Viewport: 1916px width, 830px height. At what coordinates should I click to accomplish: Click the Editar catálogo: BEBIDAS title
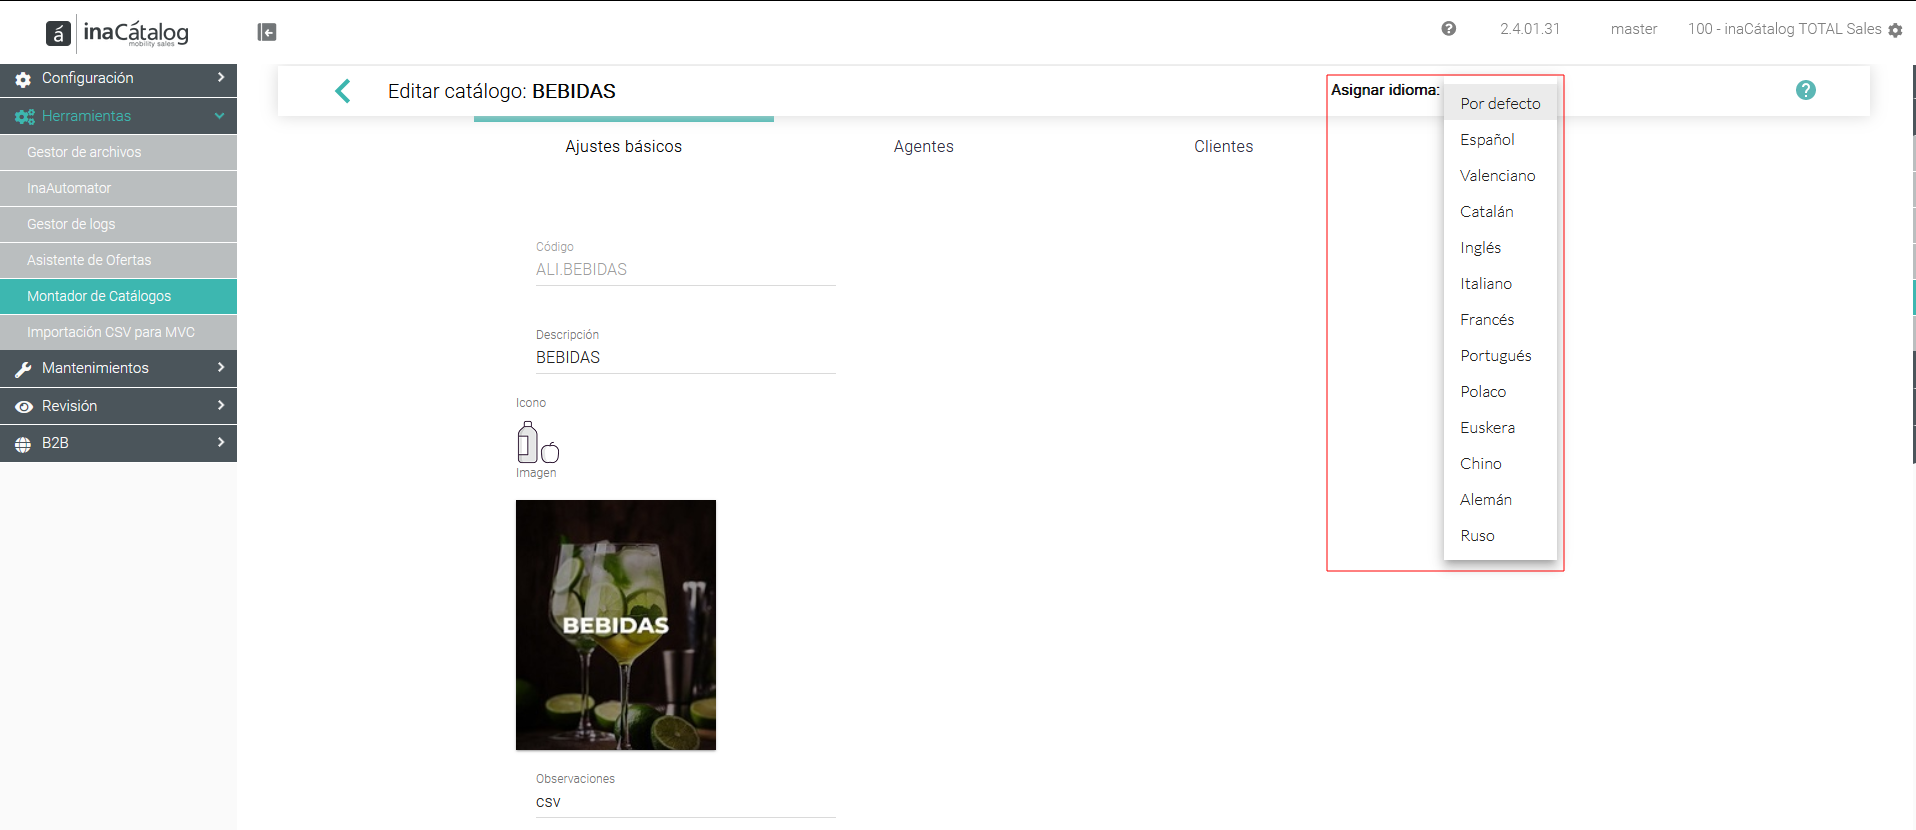pyautogui.click(x=502, y=91)
